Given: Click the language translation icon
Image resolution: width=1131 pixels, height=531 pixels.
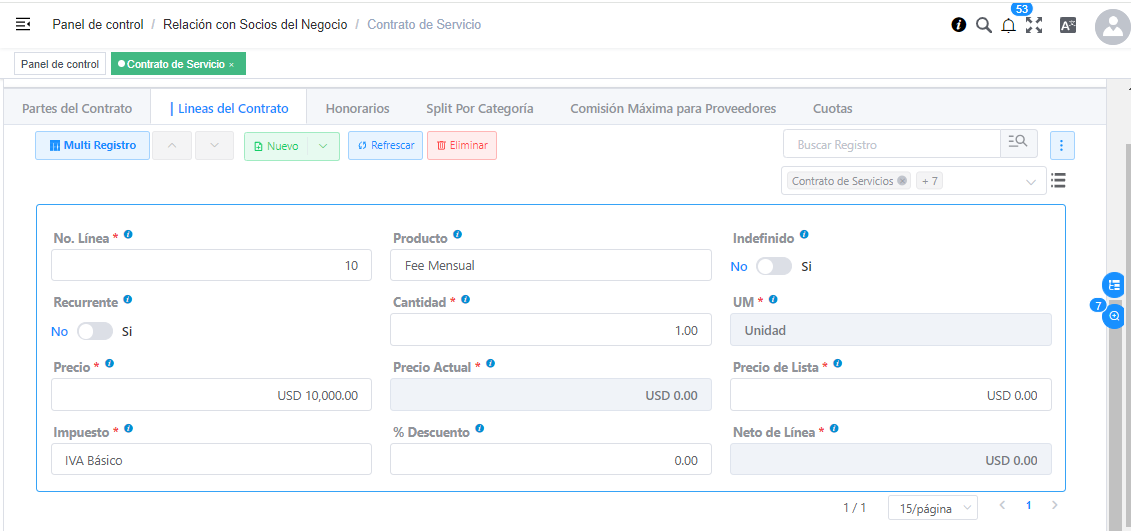Looking at the screenshot, I should click(x=1068, y=25).
